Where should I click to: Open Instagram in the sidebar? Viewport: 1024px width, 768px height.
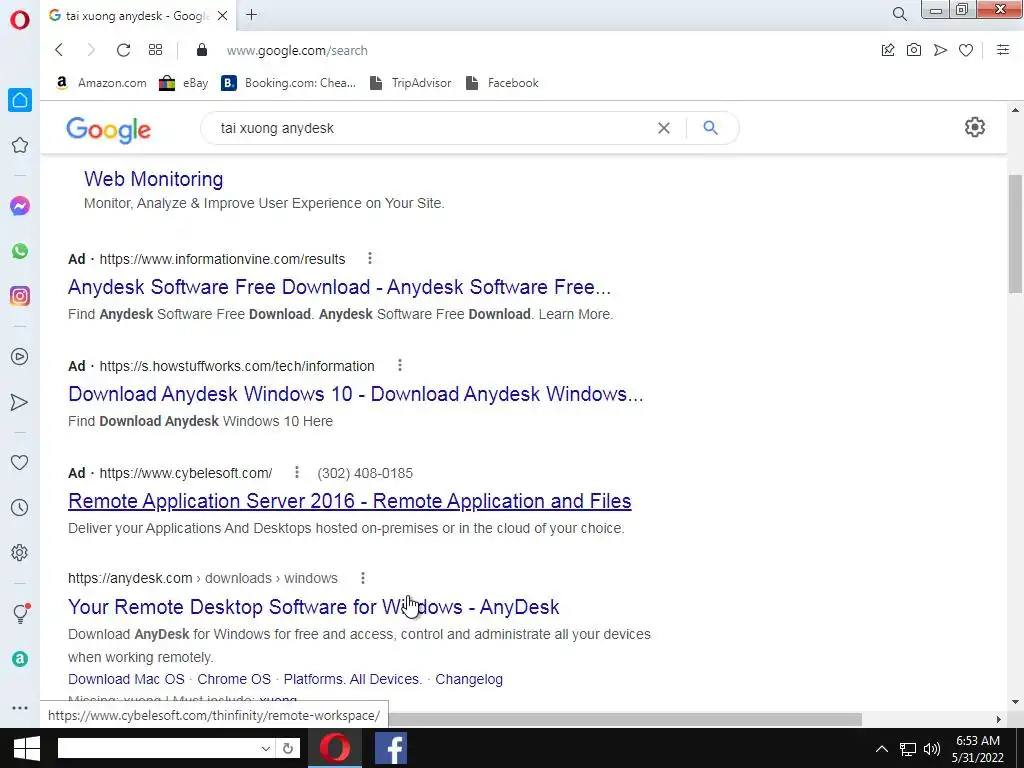[x=20, y=296]
